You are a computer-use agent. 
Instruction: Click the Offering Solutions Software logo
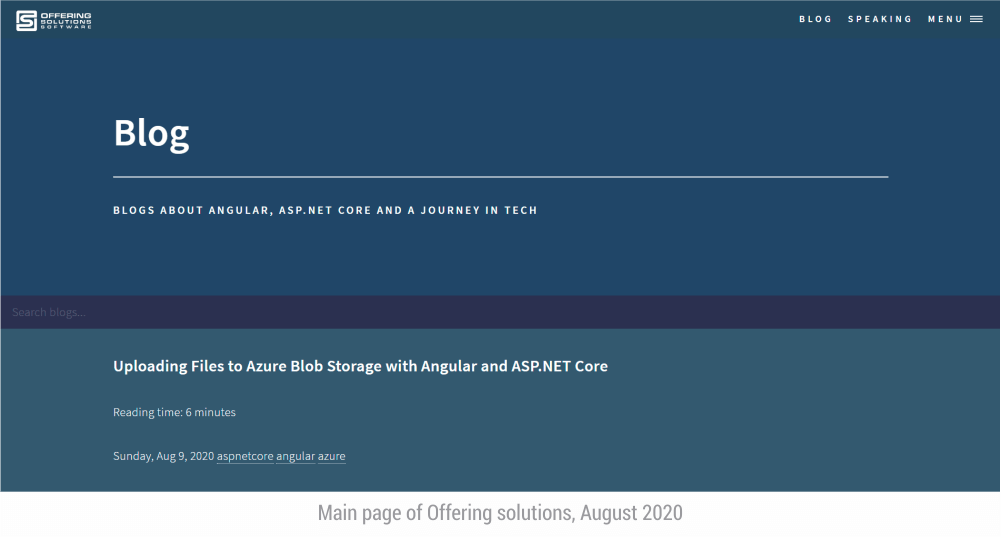[x=54, y=20]
